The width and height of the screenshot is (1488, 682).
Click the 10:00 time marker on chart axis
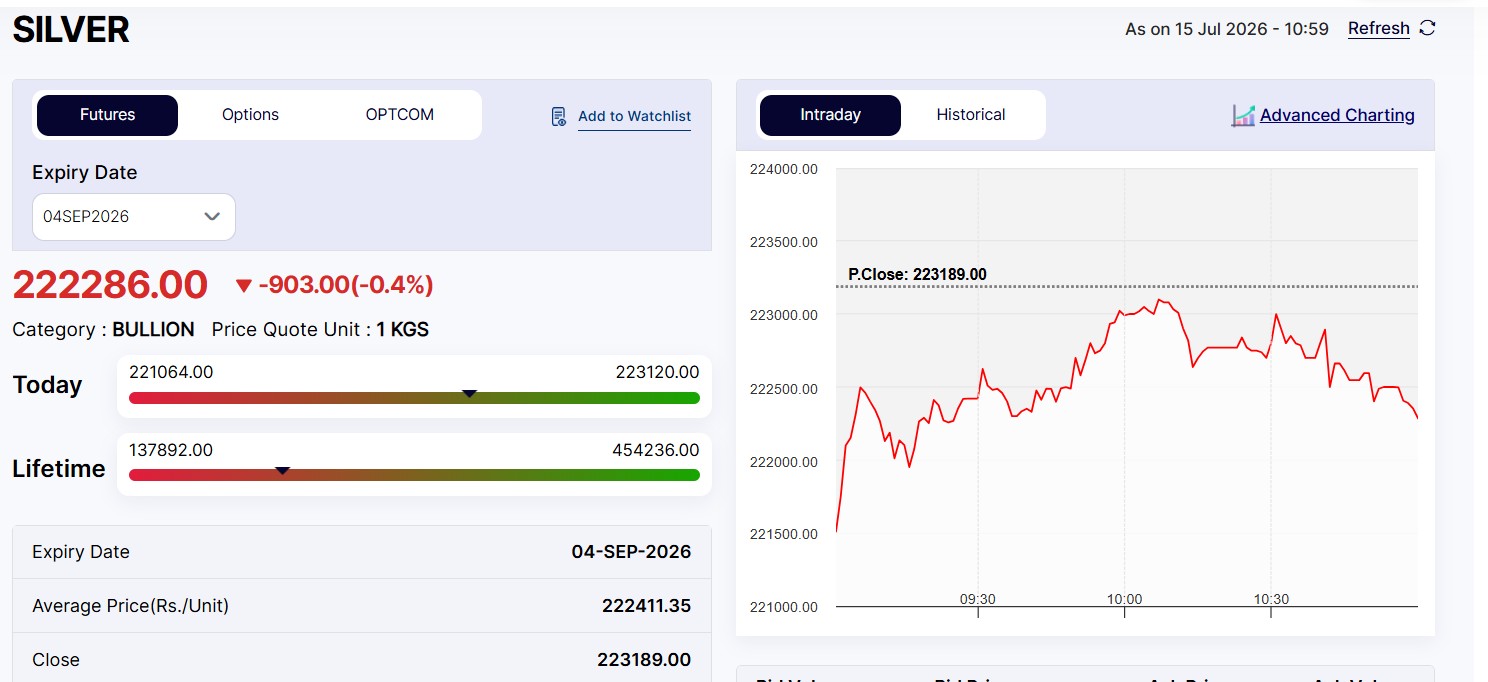click(x=1124, y=599)
